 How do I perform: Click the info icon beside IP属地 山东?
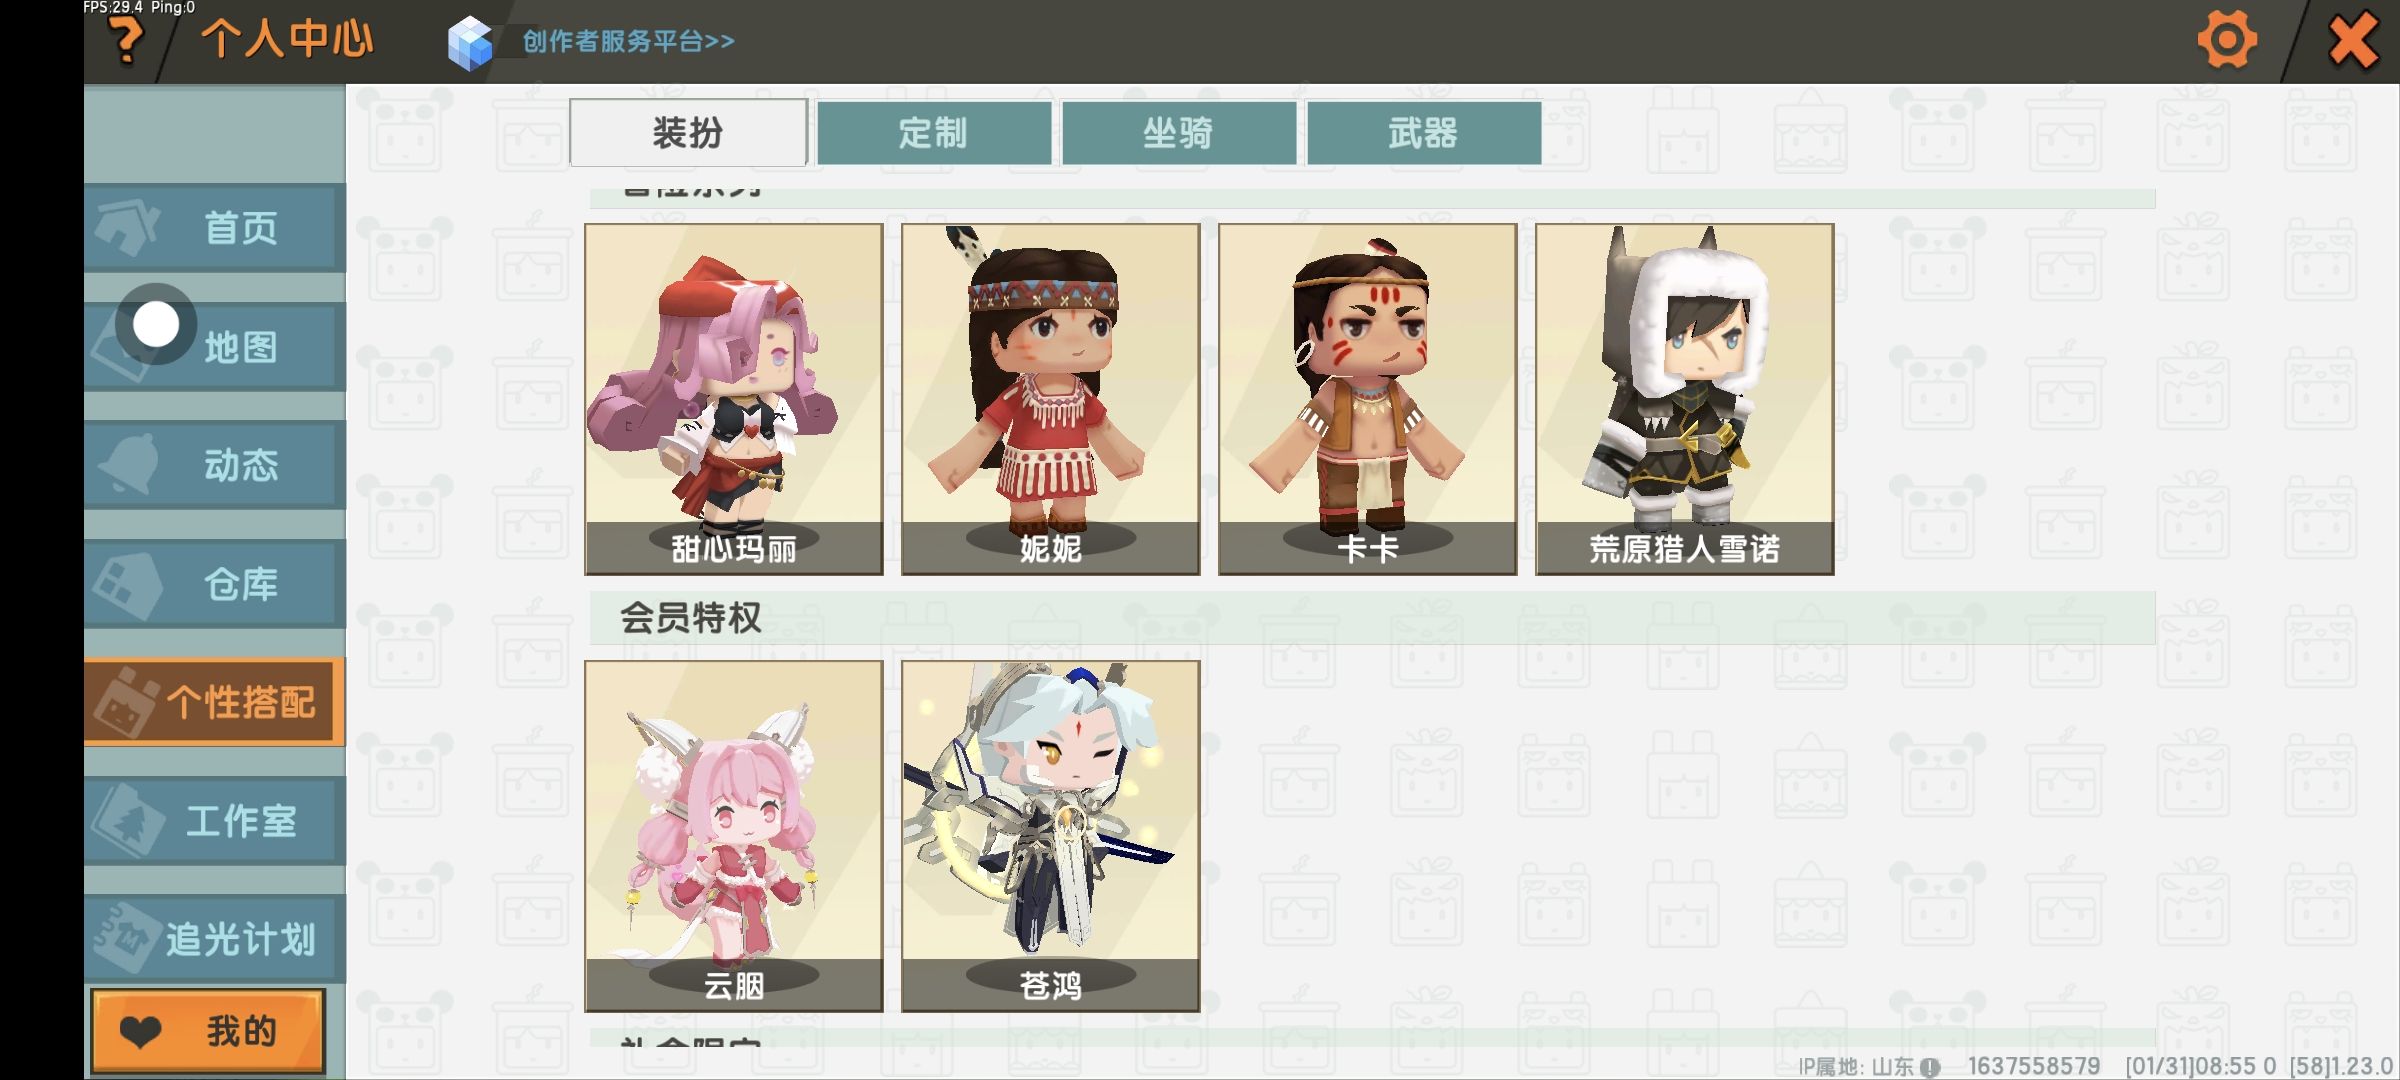tap(1930, 1067)
